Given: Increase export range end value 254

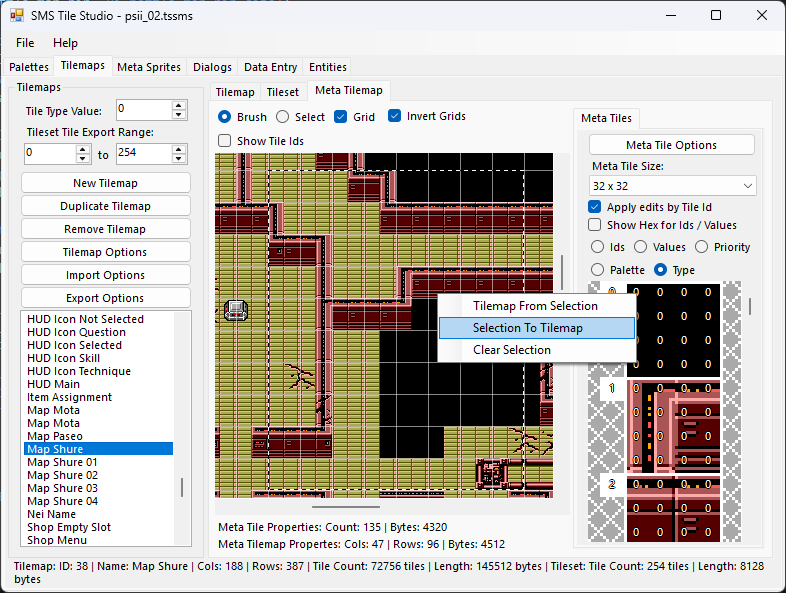Looking at the screenshot, I should (178, 149).
